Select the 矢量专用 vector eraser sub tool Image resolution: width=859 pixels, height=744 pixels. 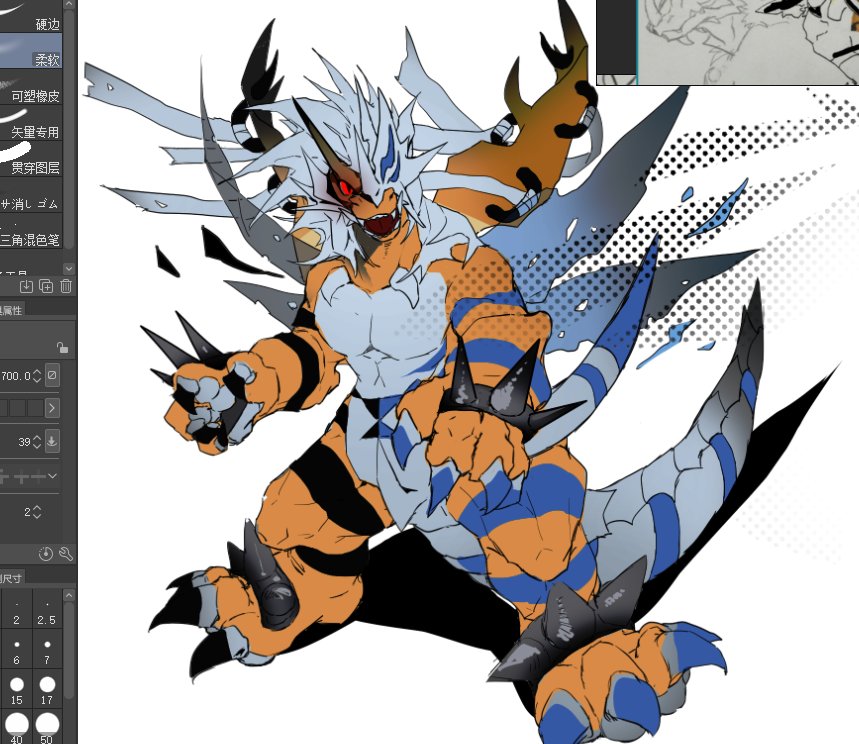(x=31, y=123)
